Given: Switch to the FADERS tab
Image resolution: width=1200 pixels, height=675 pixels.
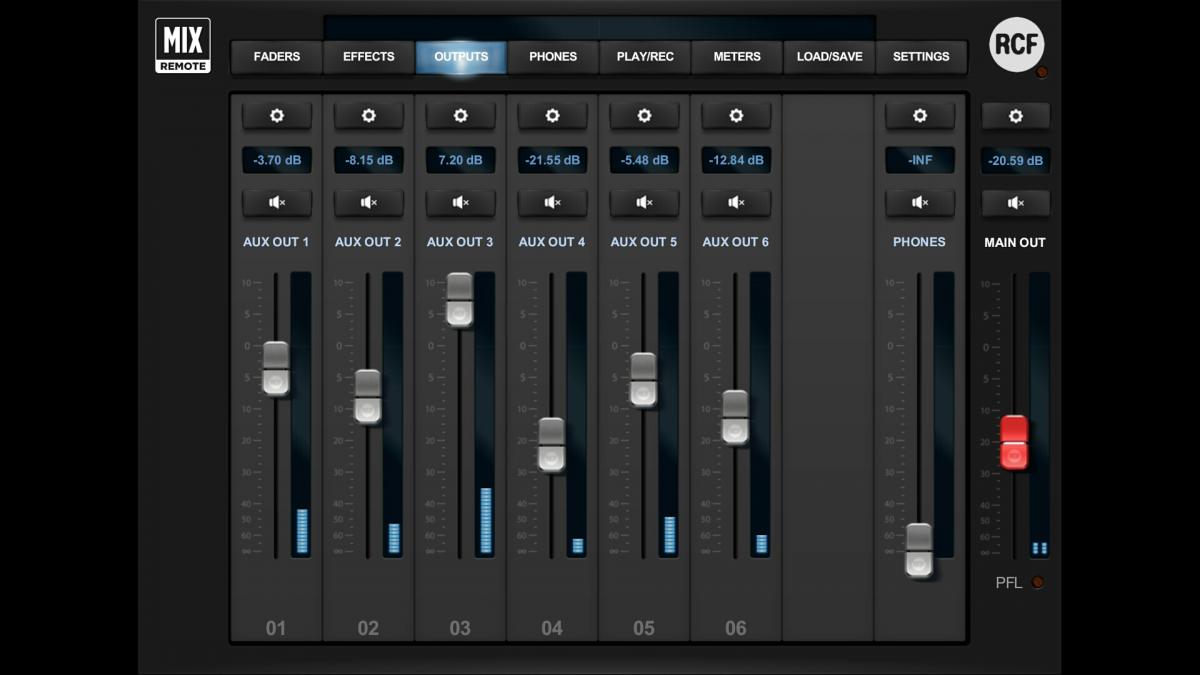Looking at the screenshot, I should [x=277, y=57].
